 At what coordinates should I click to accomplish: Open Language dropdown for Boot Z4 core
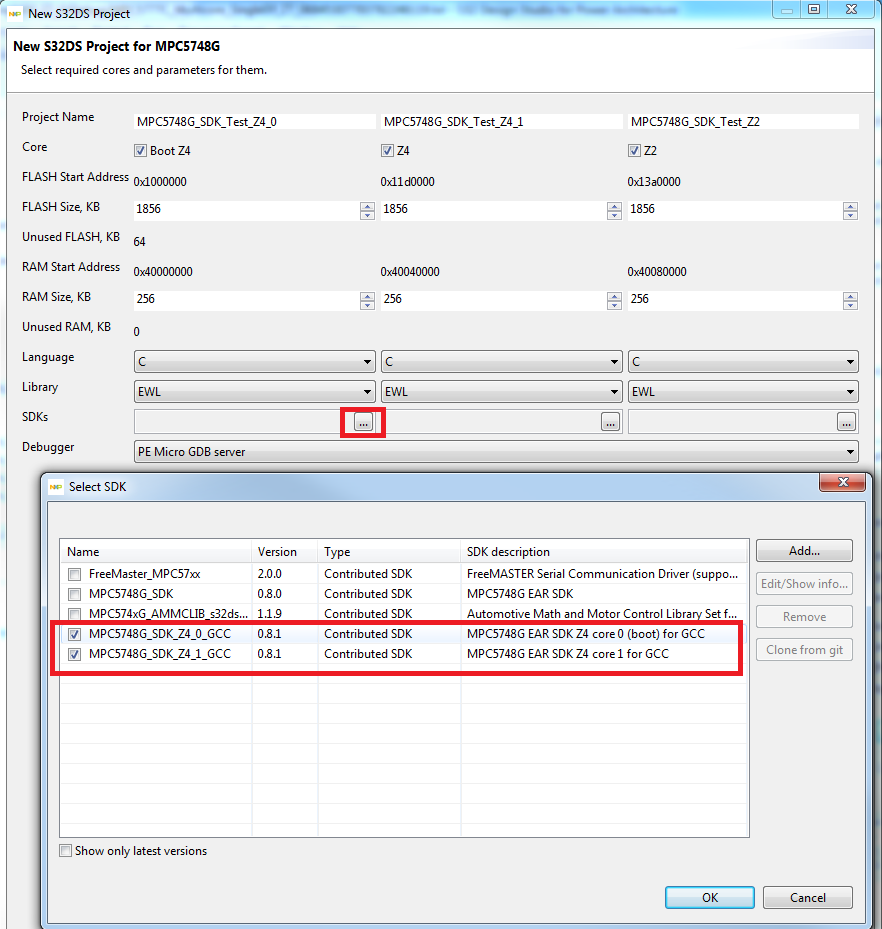(255, 361)
